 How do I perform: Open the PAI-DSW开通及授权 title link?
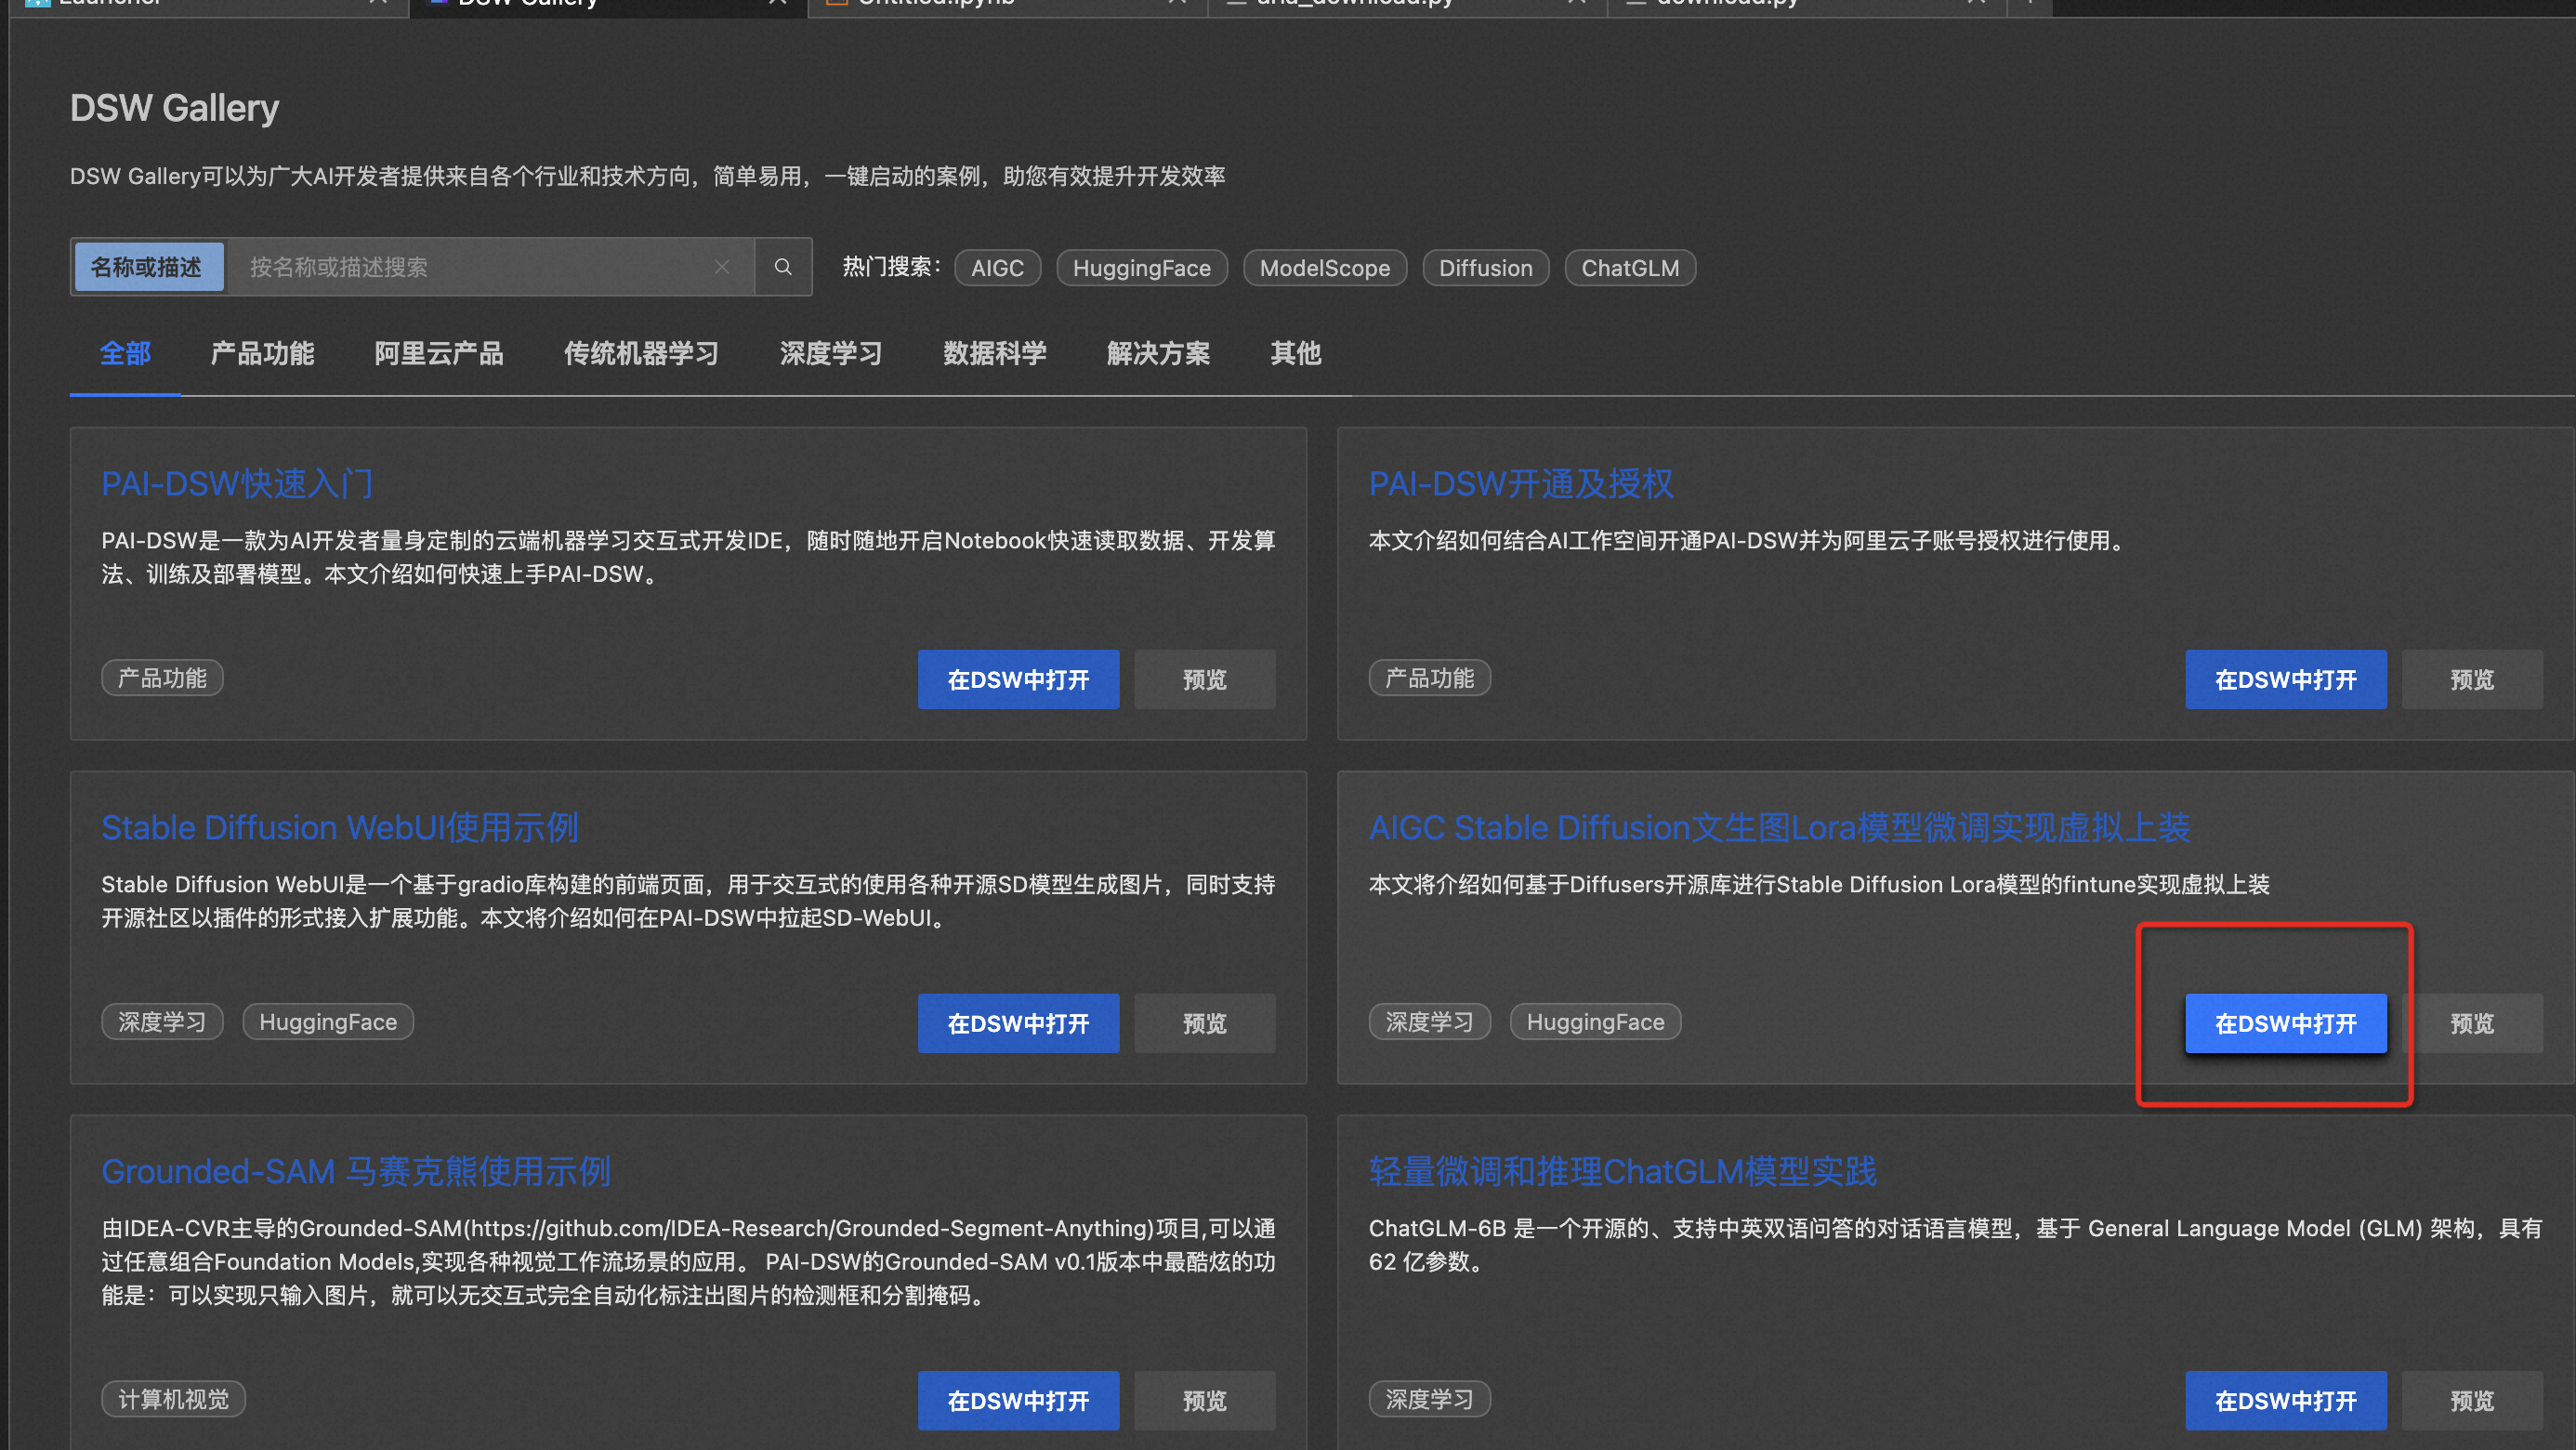click(x=1520, y=484)
